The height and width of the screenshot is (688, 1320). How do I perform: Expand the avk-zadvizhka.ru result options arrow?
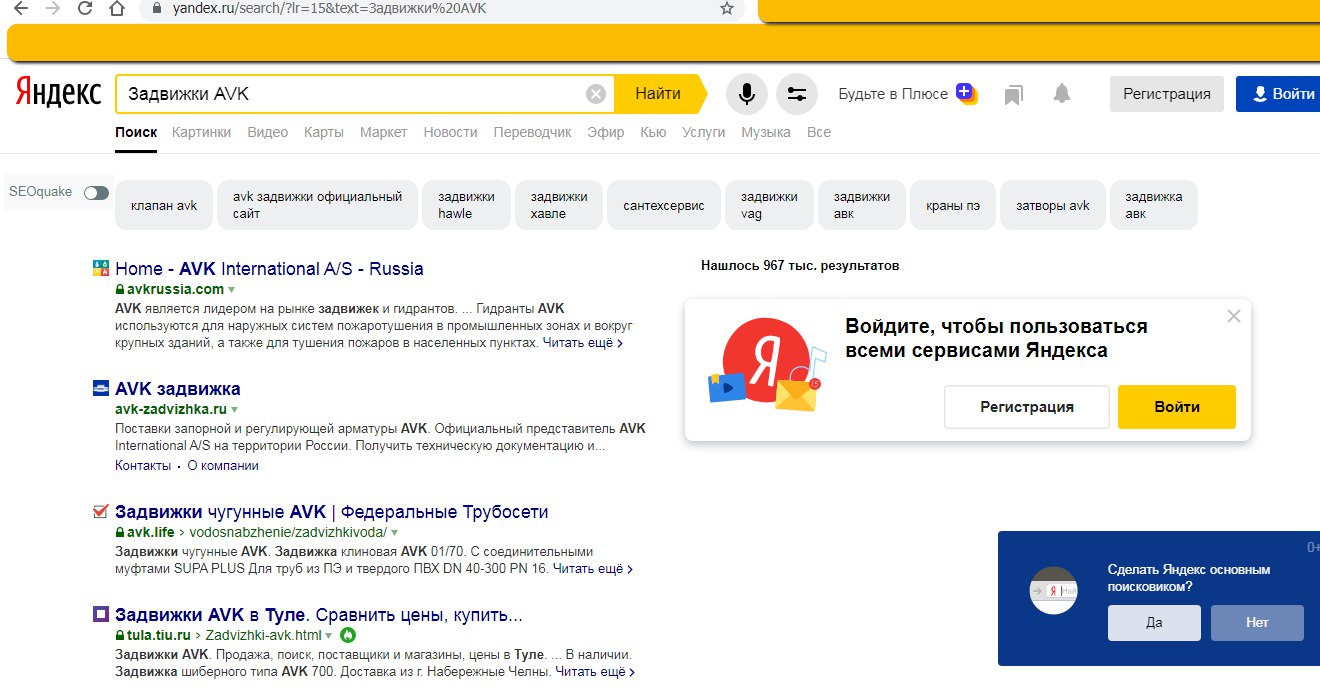coord(235,410)
